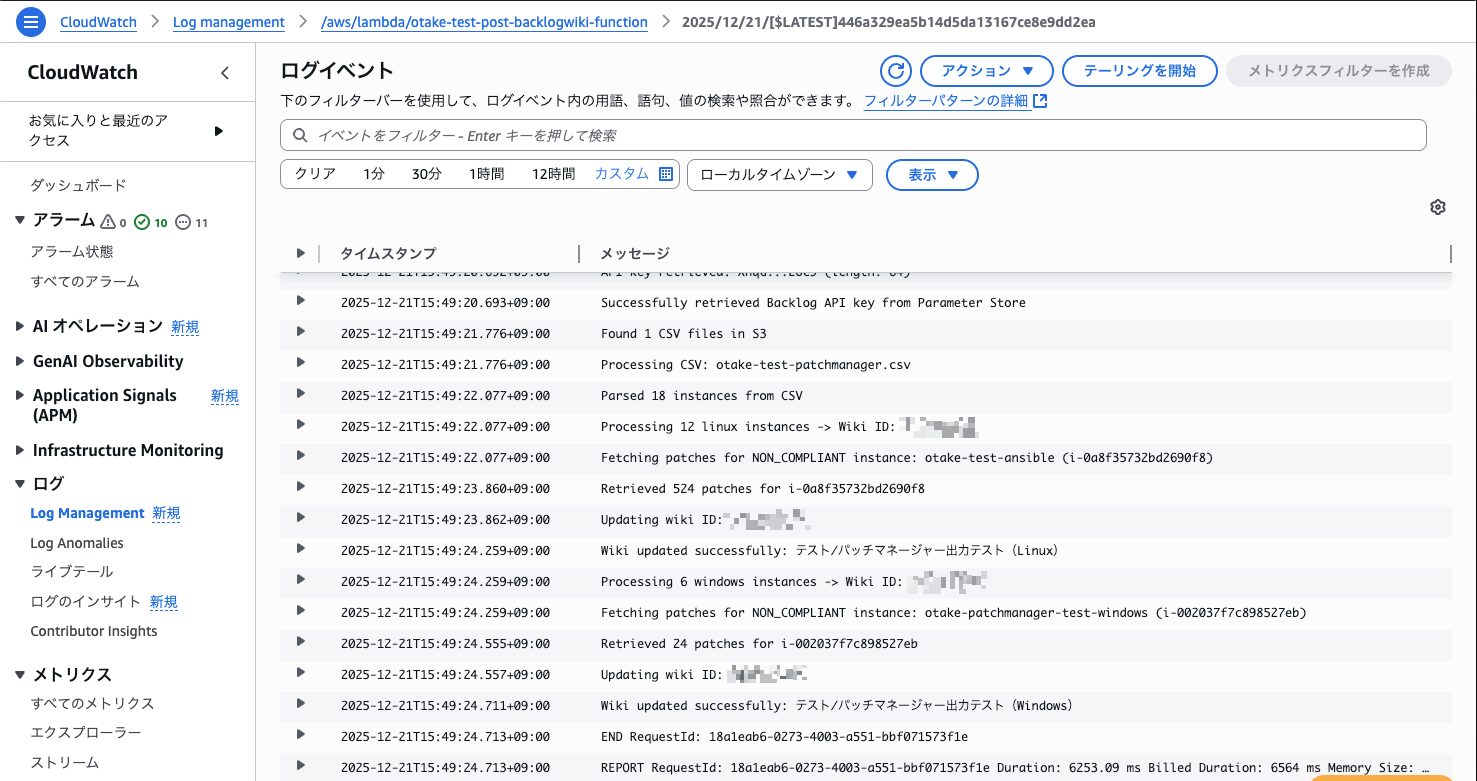The width and height of the screenshot is (1477, 781).
Task: Select the 30分 time range option
Action: [426, 174]
